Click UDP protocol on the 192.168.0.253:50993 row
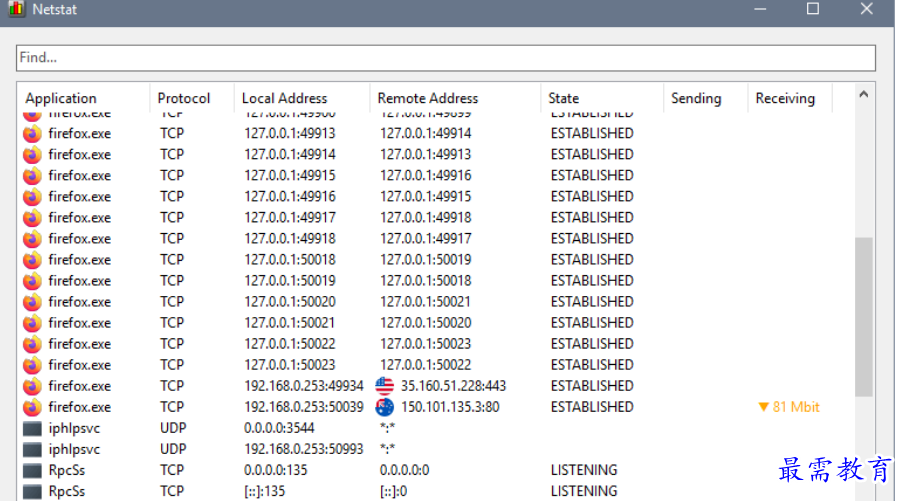The width and height of the screenshot is (900, 501). (173, 449)
